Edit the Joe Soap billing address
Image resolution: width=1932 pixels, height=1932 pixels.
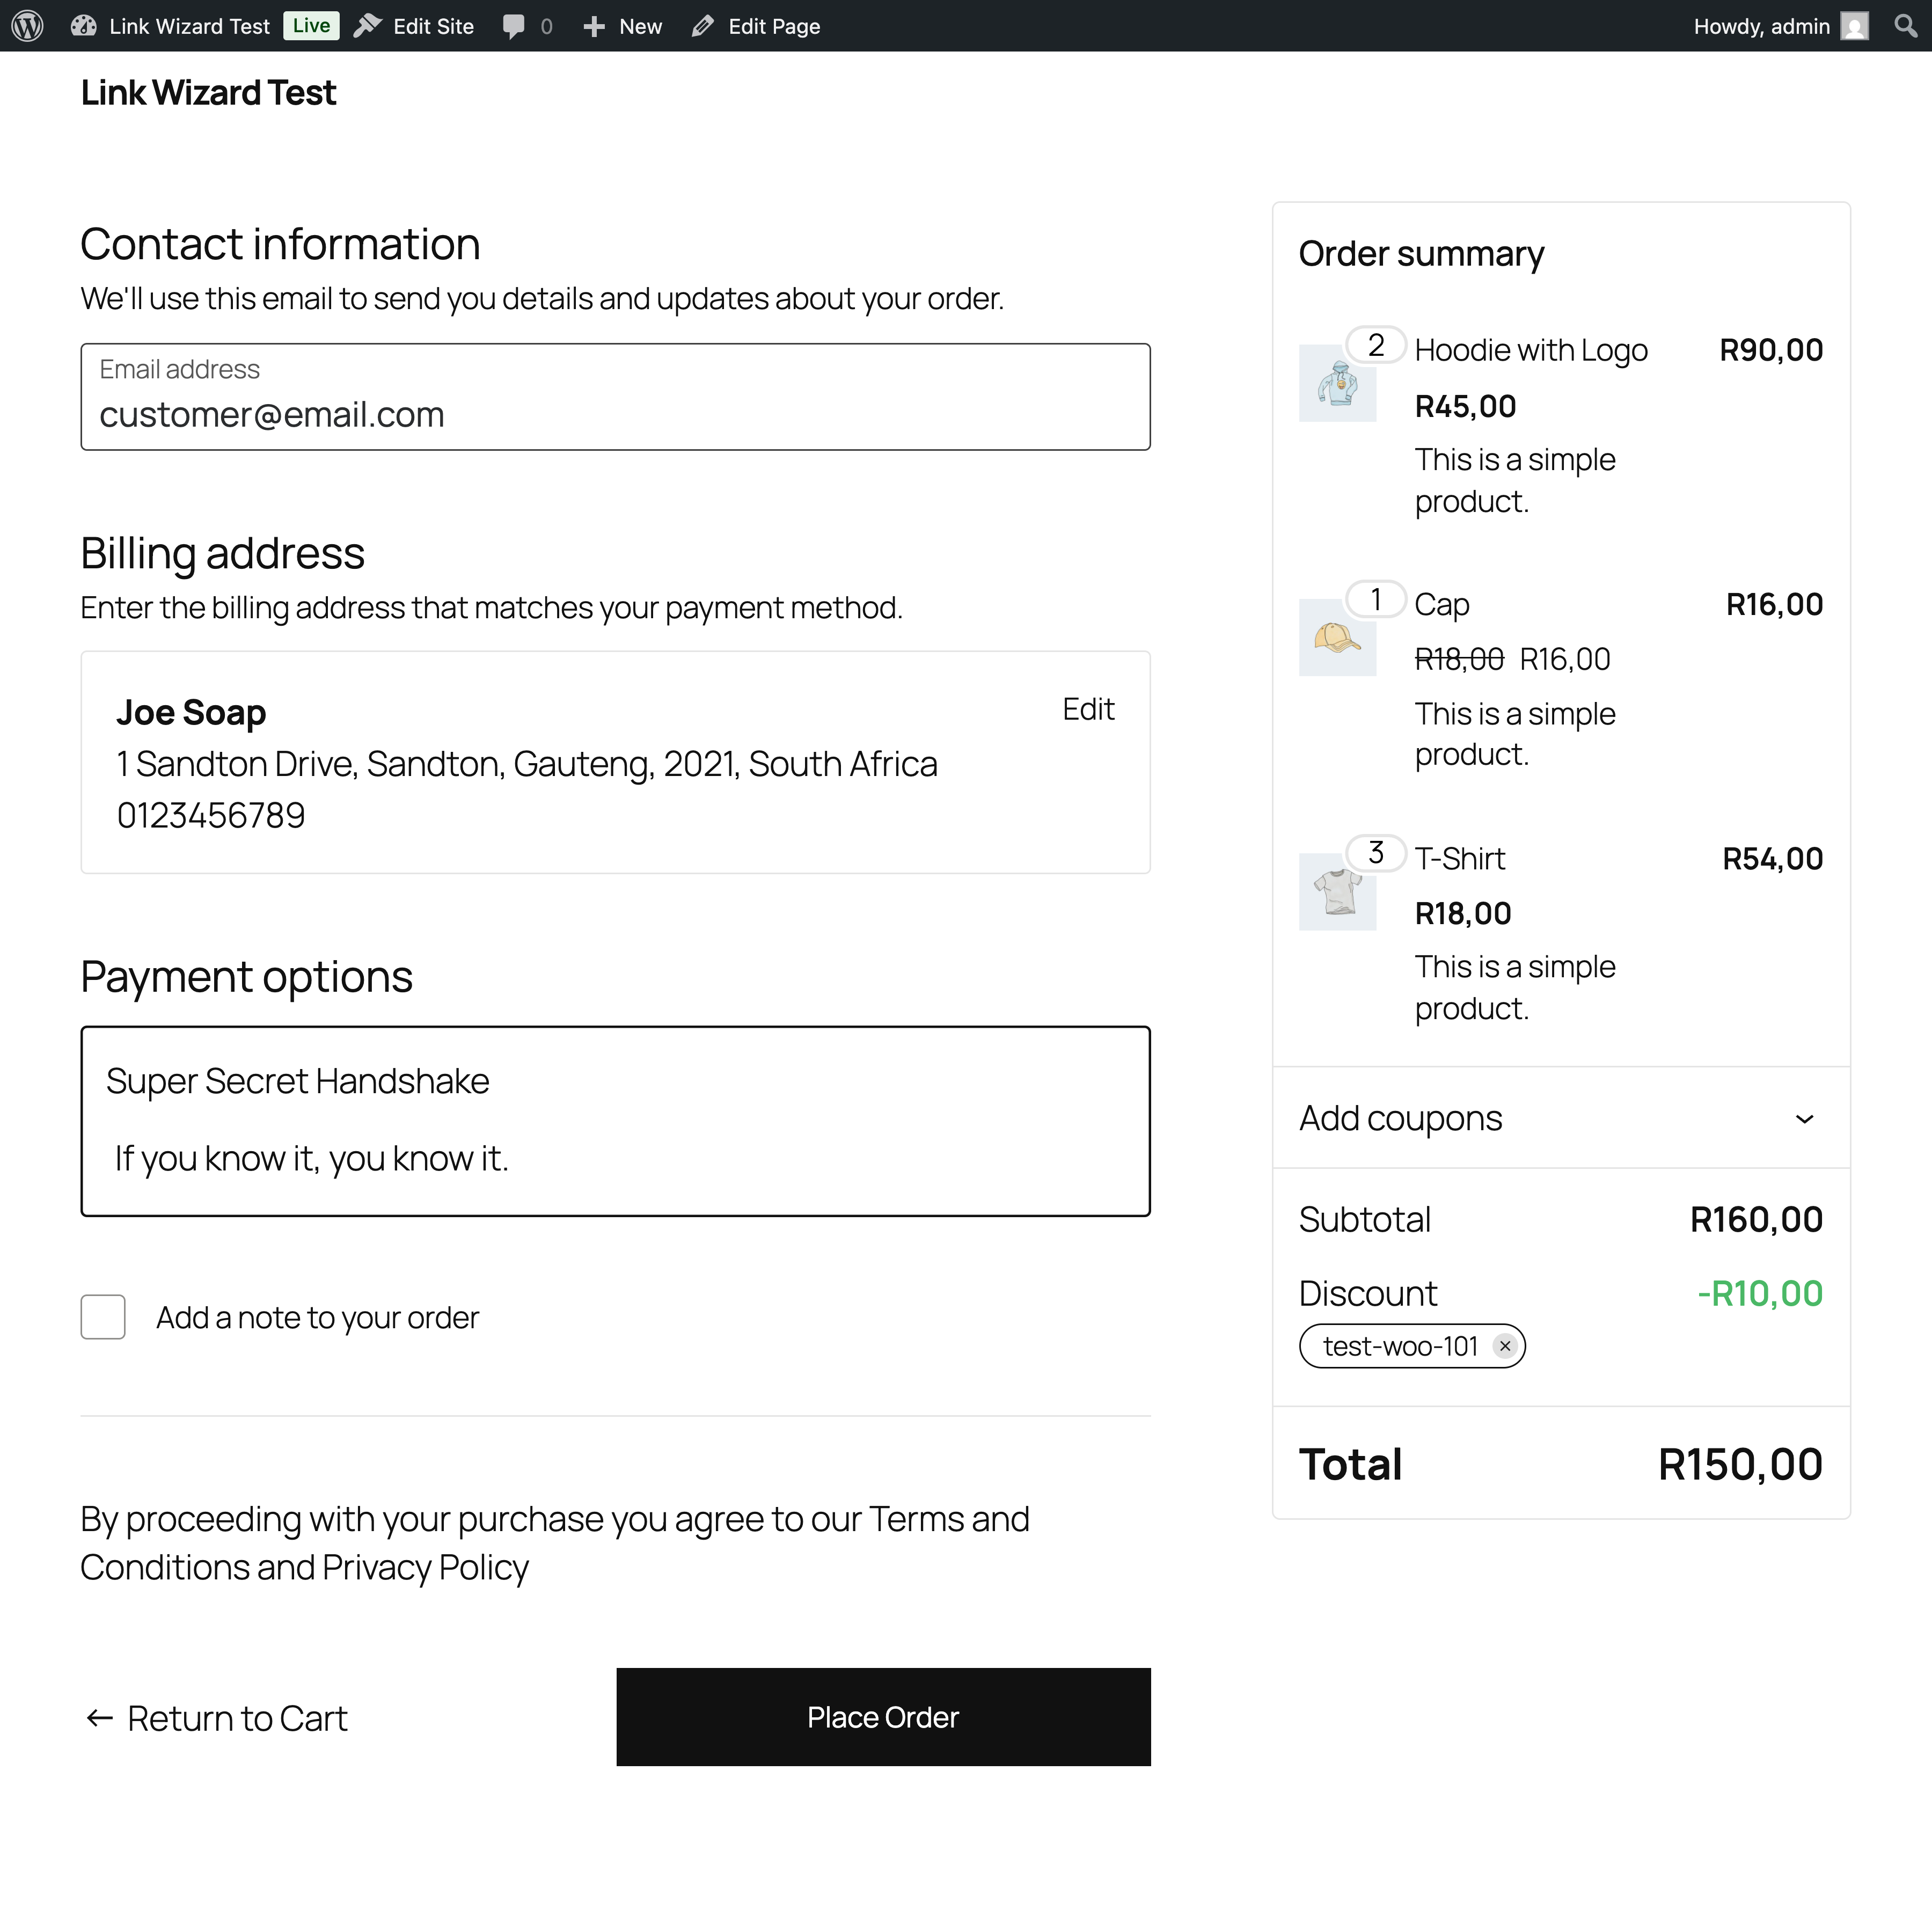(x=1087, y=709)
